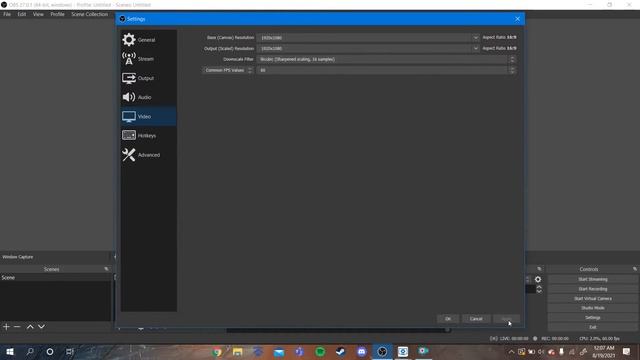640x360 pixels.
Task: Select the Video settings section
Action: 149,116
